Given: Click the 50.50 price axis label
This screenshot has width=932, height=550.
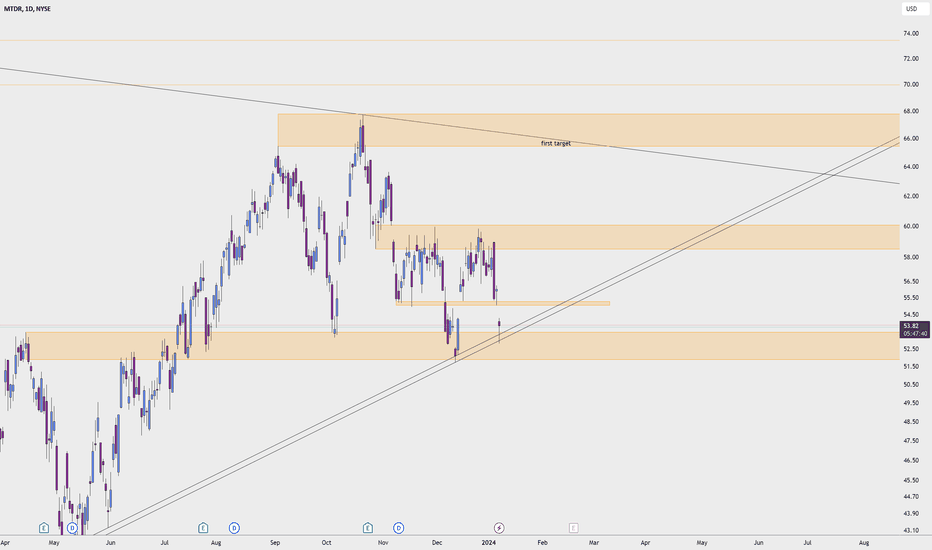Looking at the screenshot, I should 911,385.
